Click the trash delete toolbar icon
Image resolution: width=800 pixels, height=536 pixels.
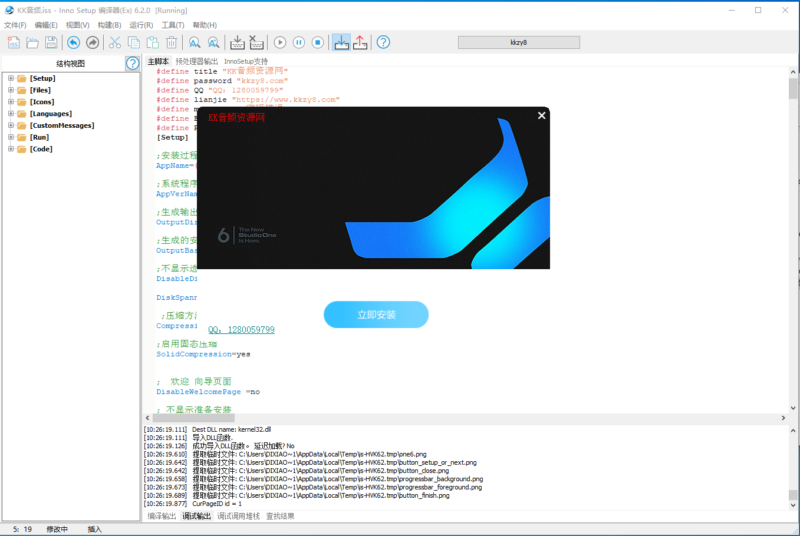(172, 42)
